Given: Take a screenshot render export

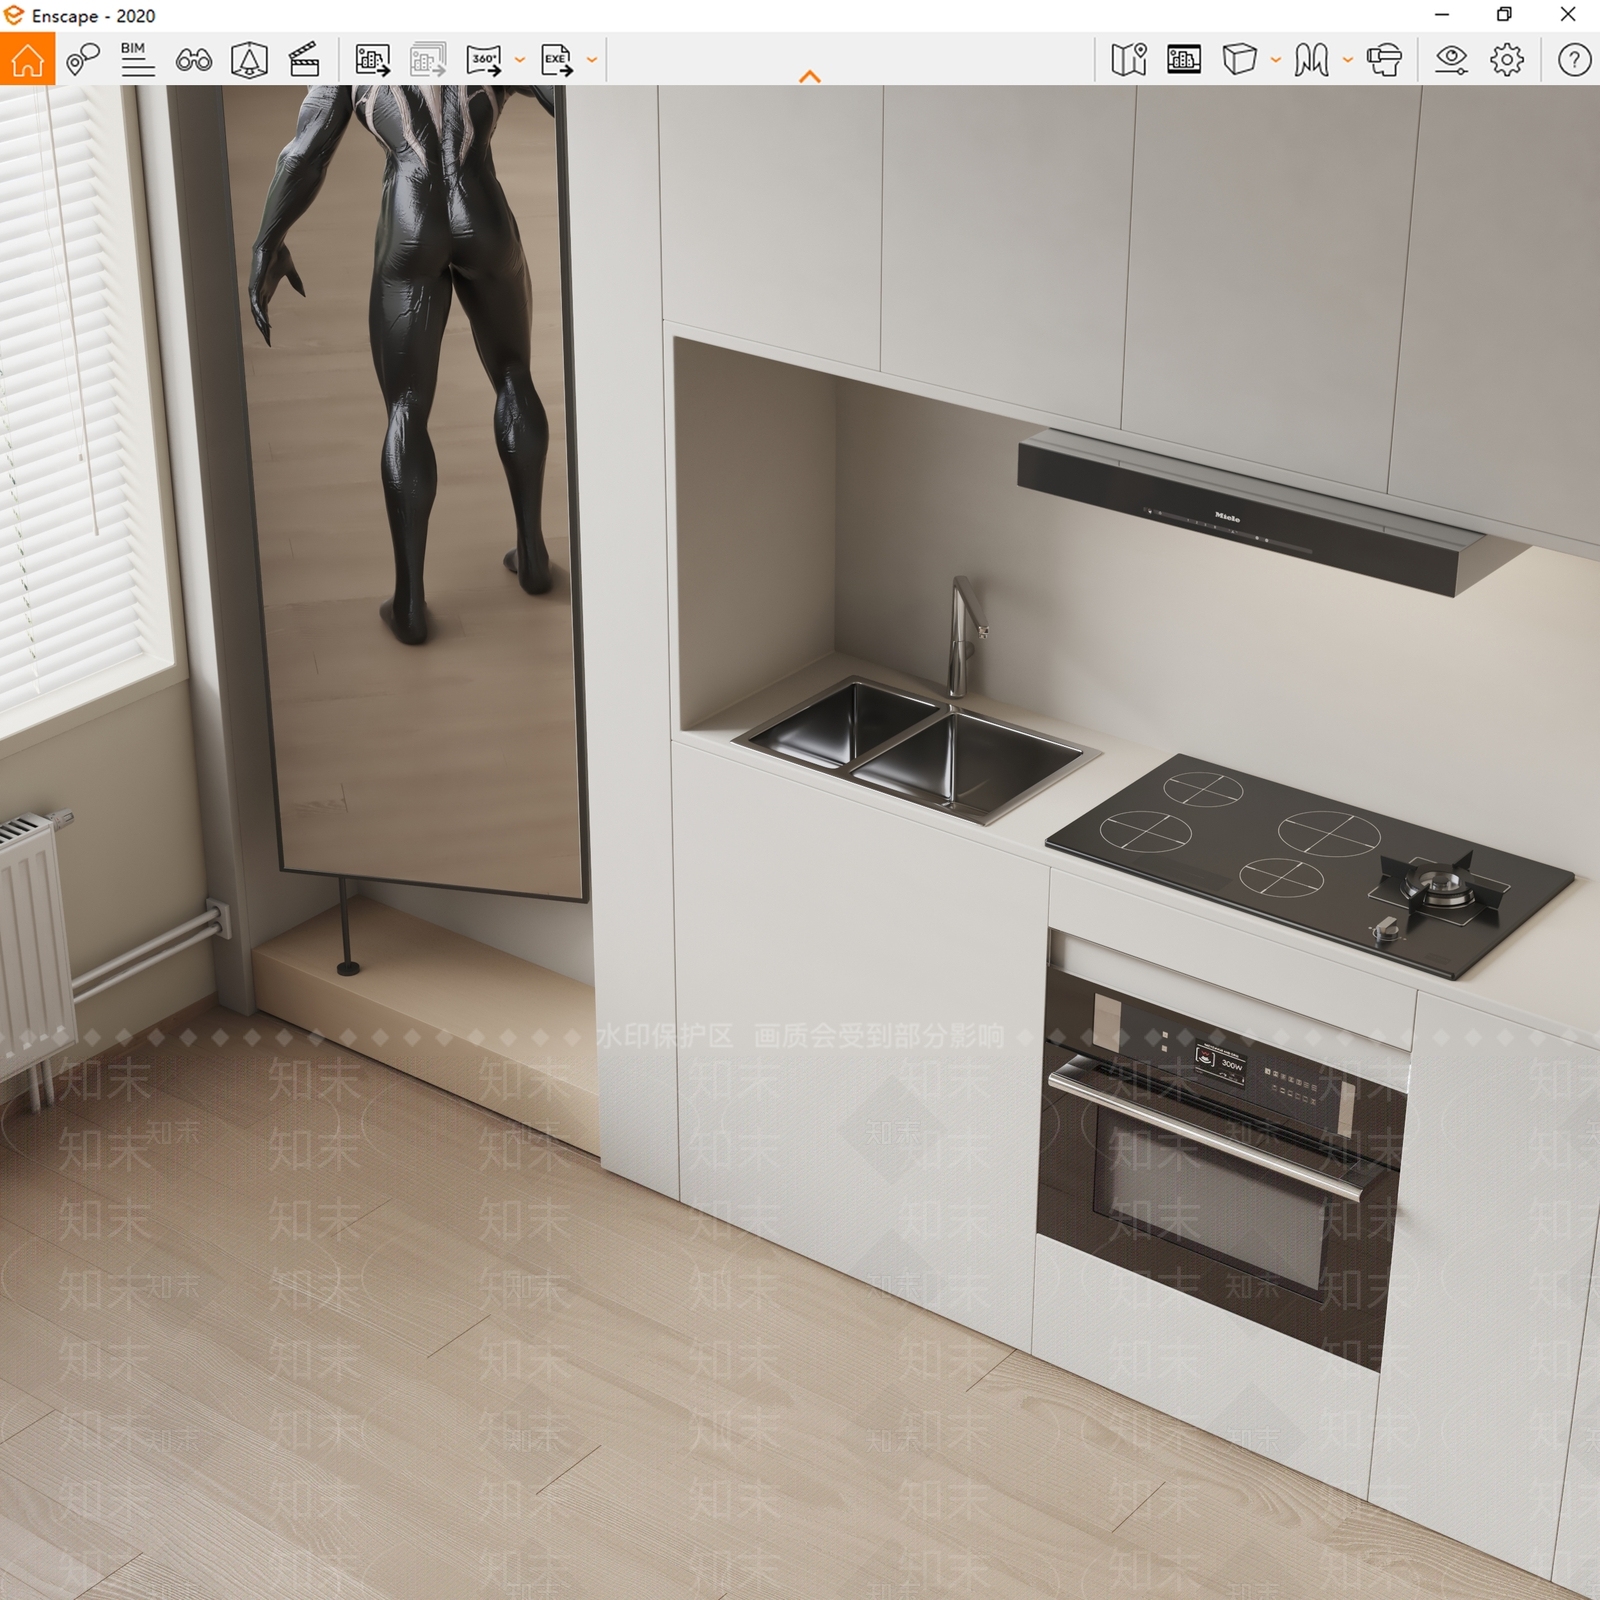Looking at the screenshot, I should [372, 60].
